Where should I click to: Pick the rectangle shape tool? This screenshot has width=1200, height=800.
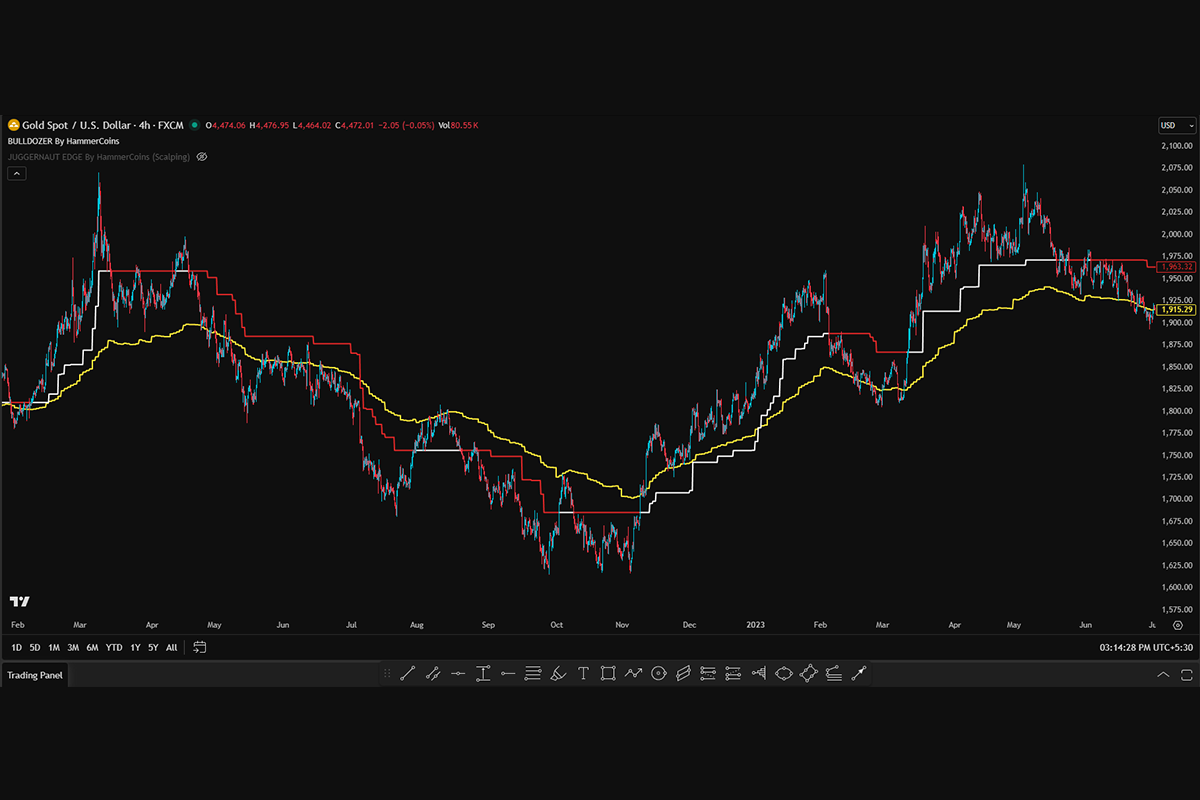[608, 674]
